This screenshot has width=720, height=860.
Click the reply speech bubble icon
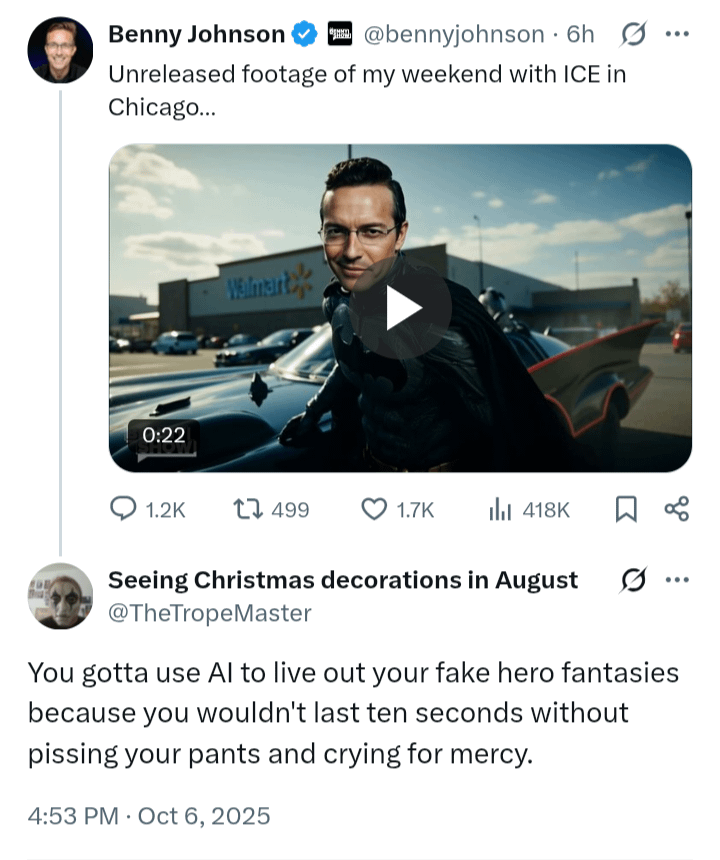123,510
